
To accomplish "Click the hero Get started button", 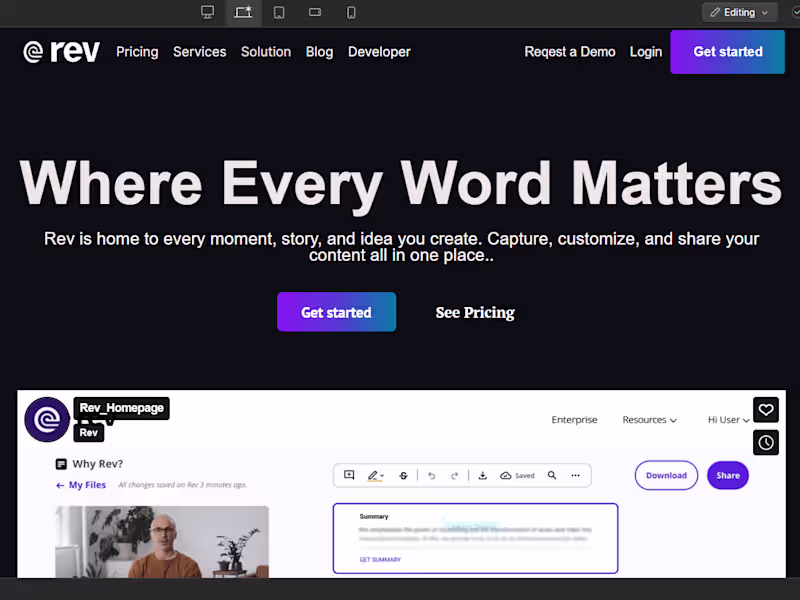I will [x=336, y=312].
